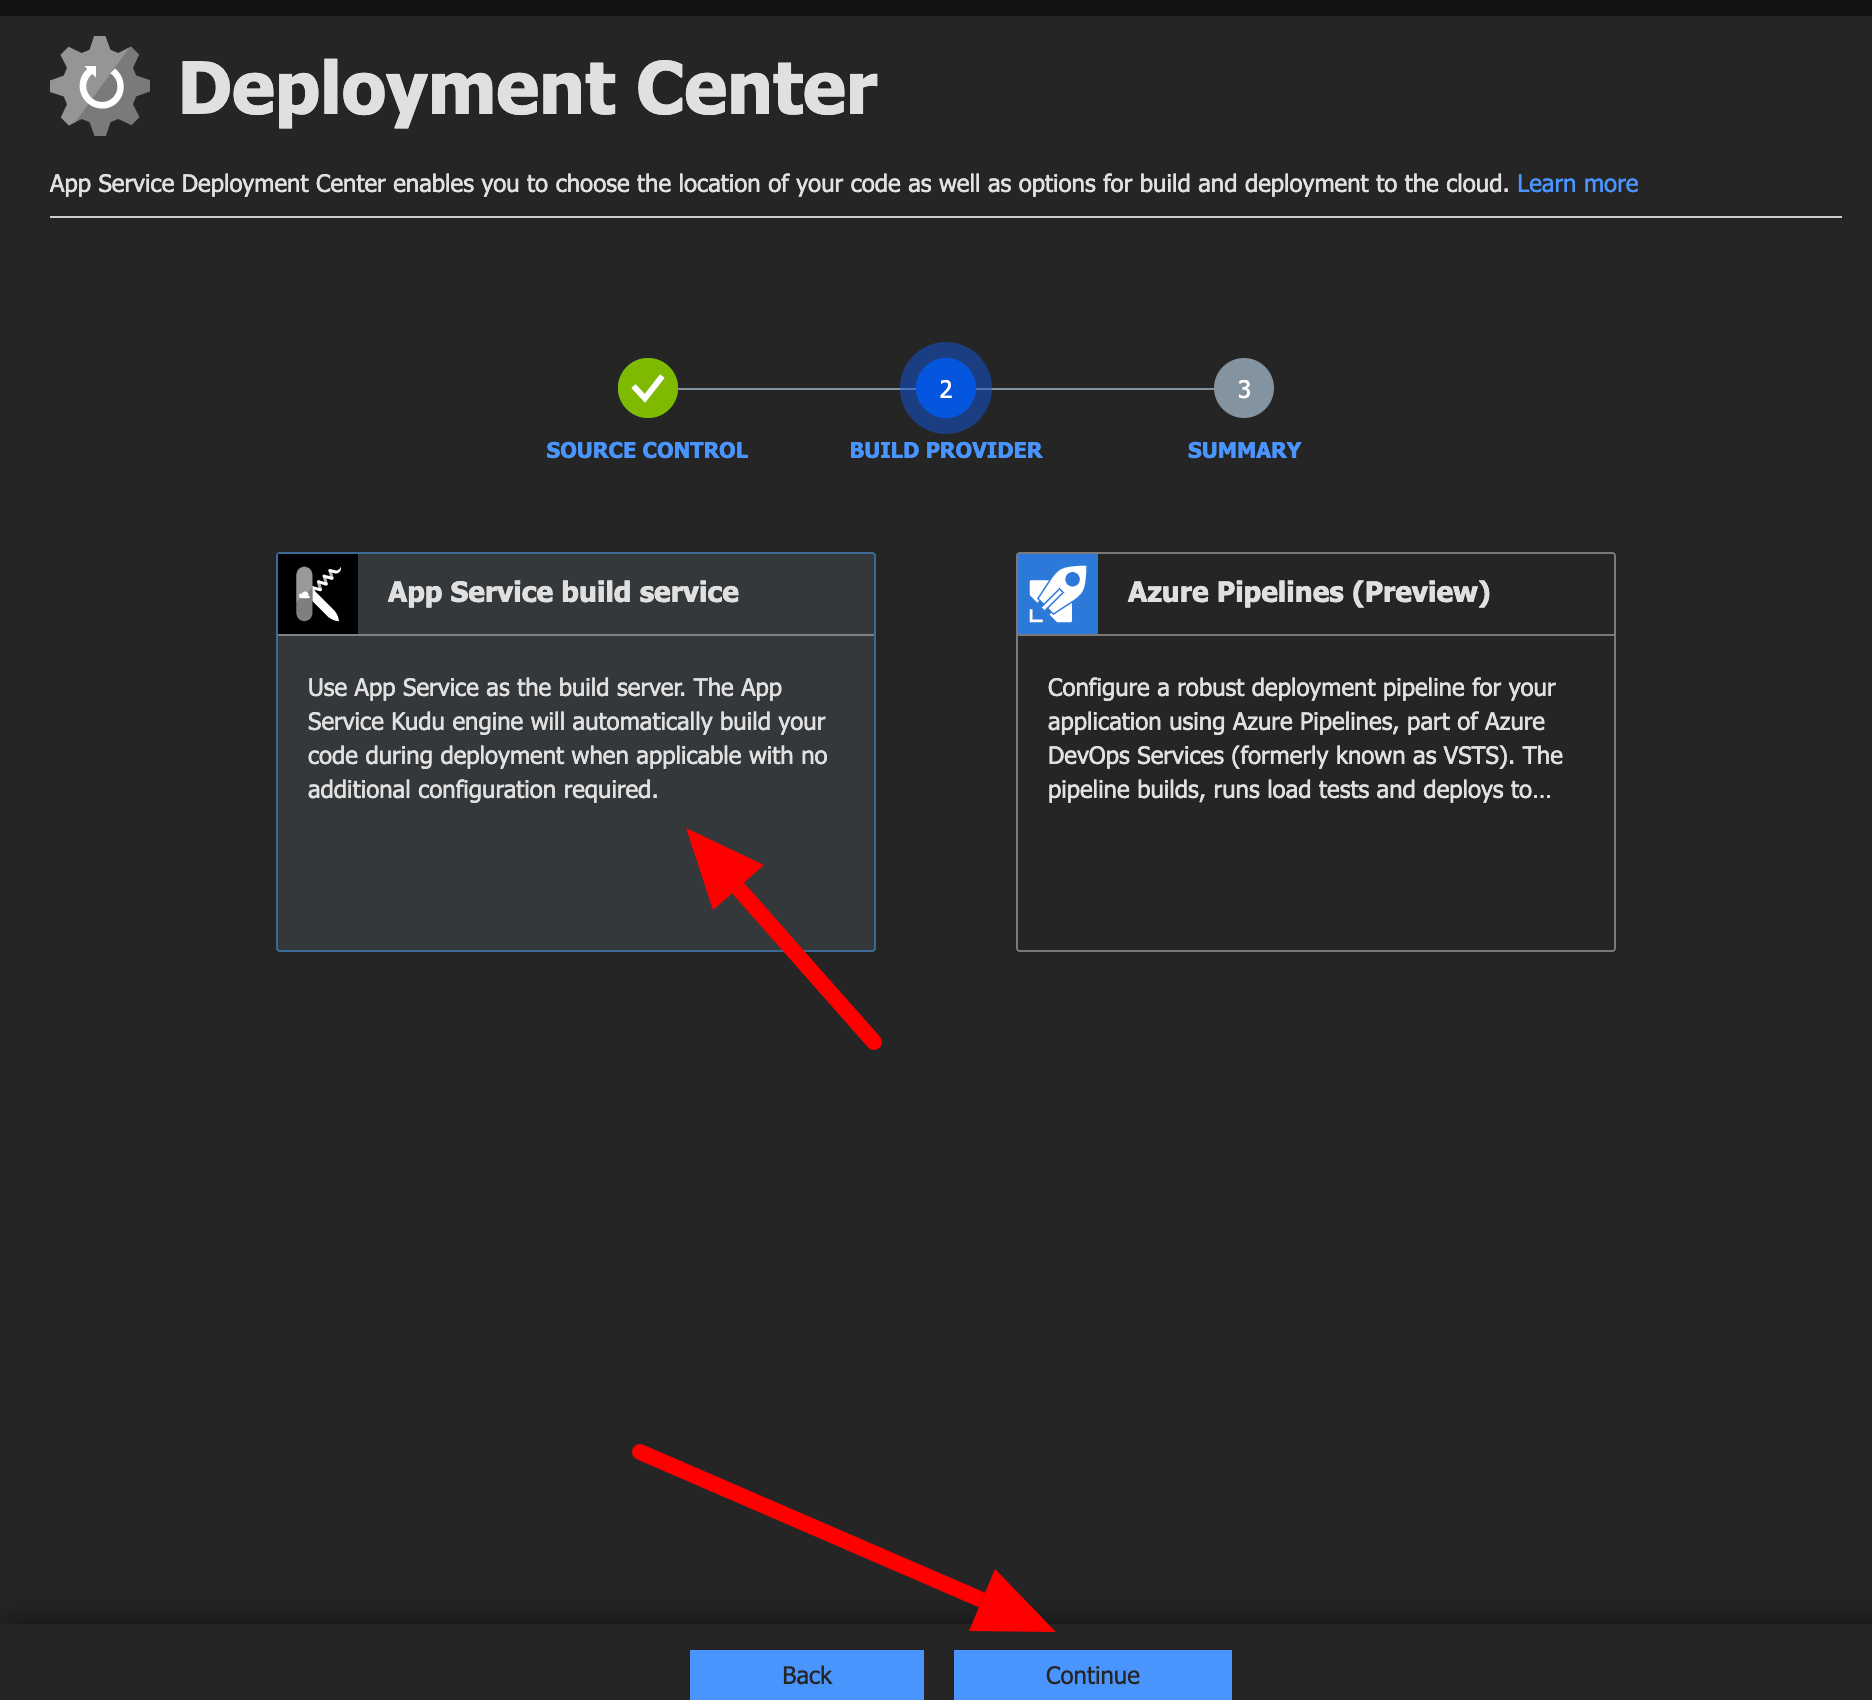The width and height of the screenshot is (1872, 1700).
Task: Click the green checkmark step circle
Action: (647, 388)
